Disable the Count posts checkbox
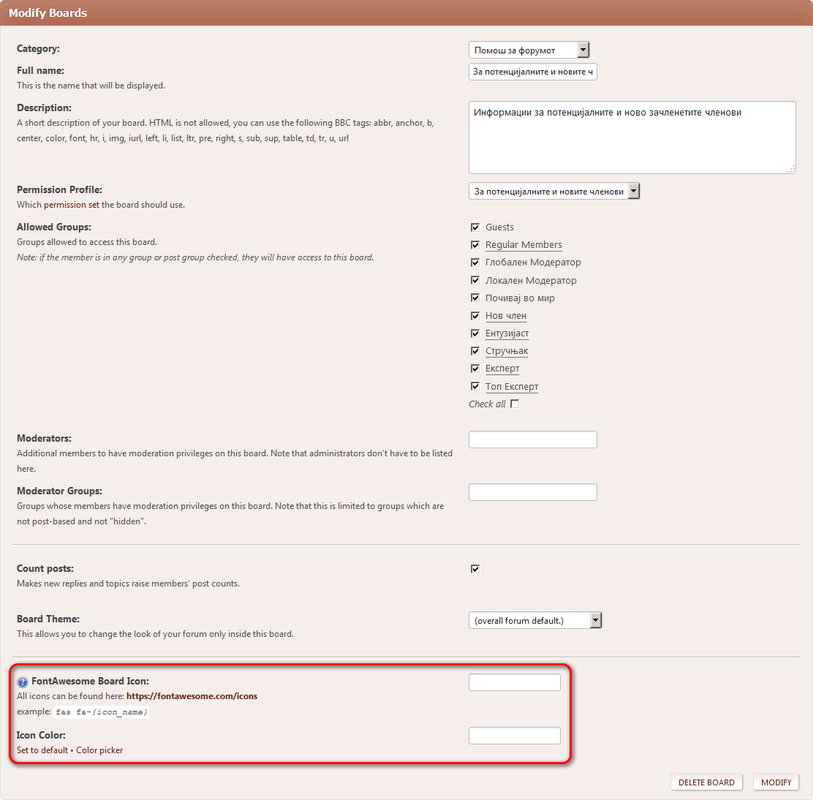 pyautogui.click(x=475, y=569)
